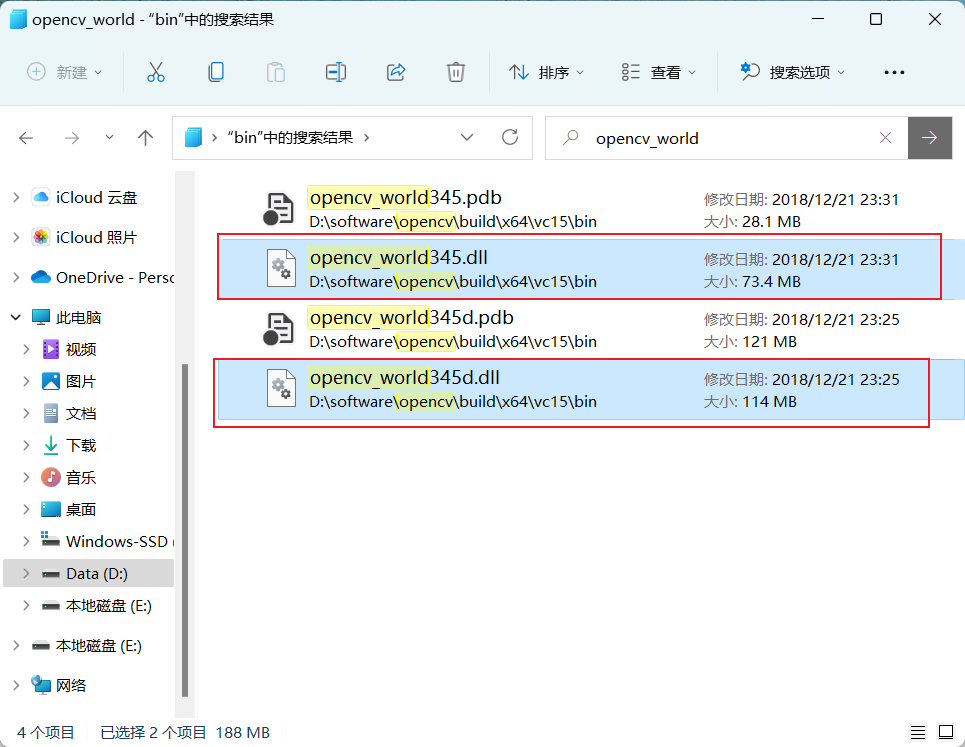
Task: Click the Copy icon on the toolbar
Action: [215, 71]
